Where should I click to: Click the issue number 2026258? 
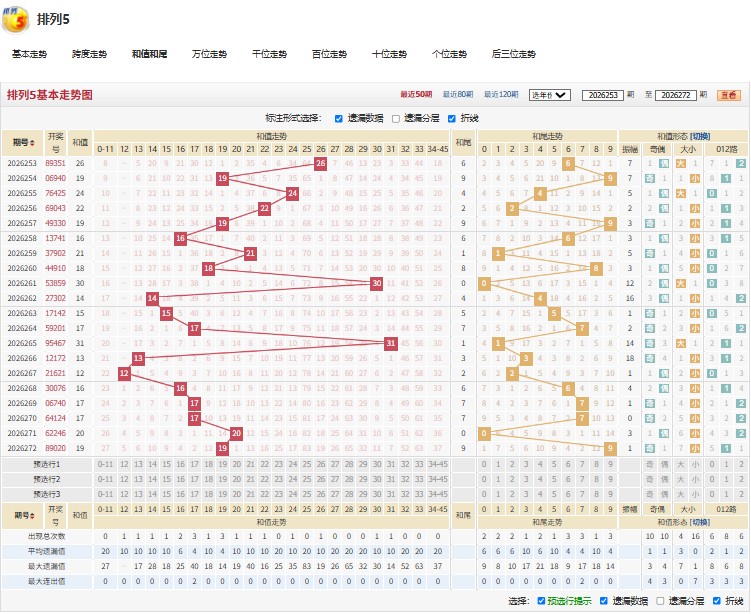(22, 239)
